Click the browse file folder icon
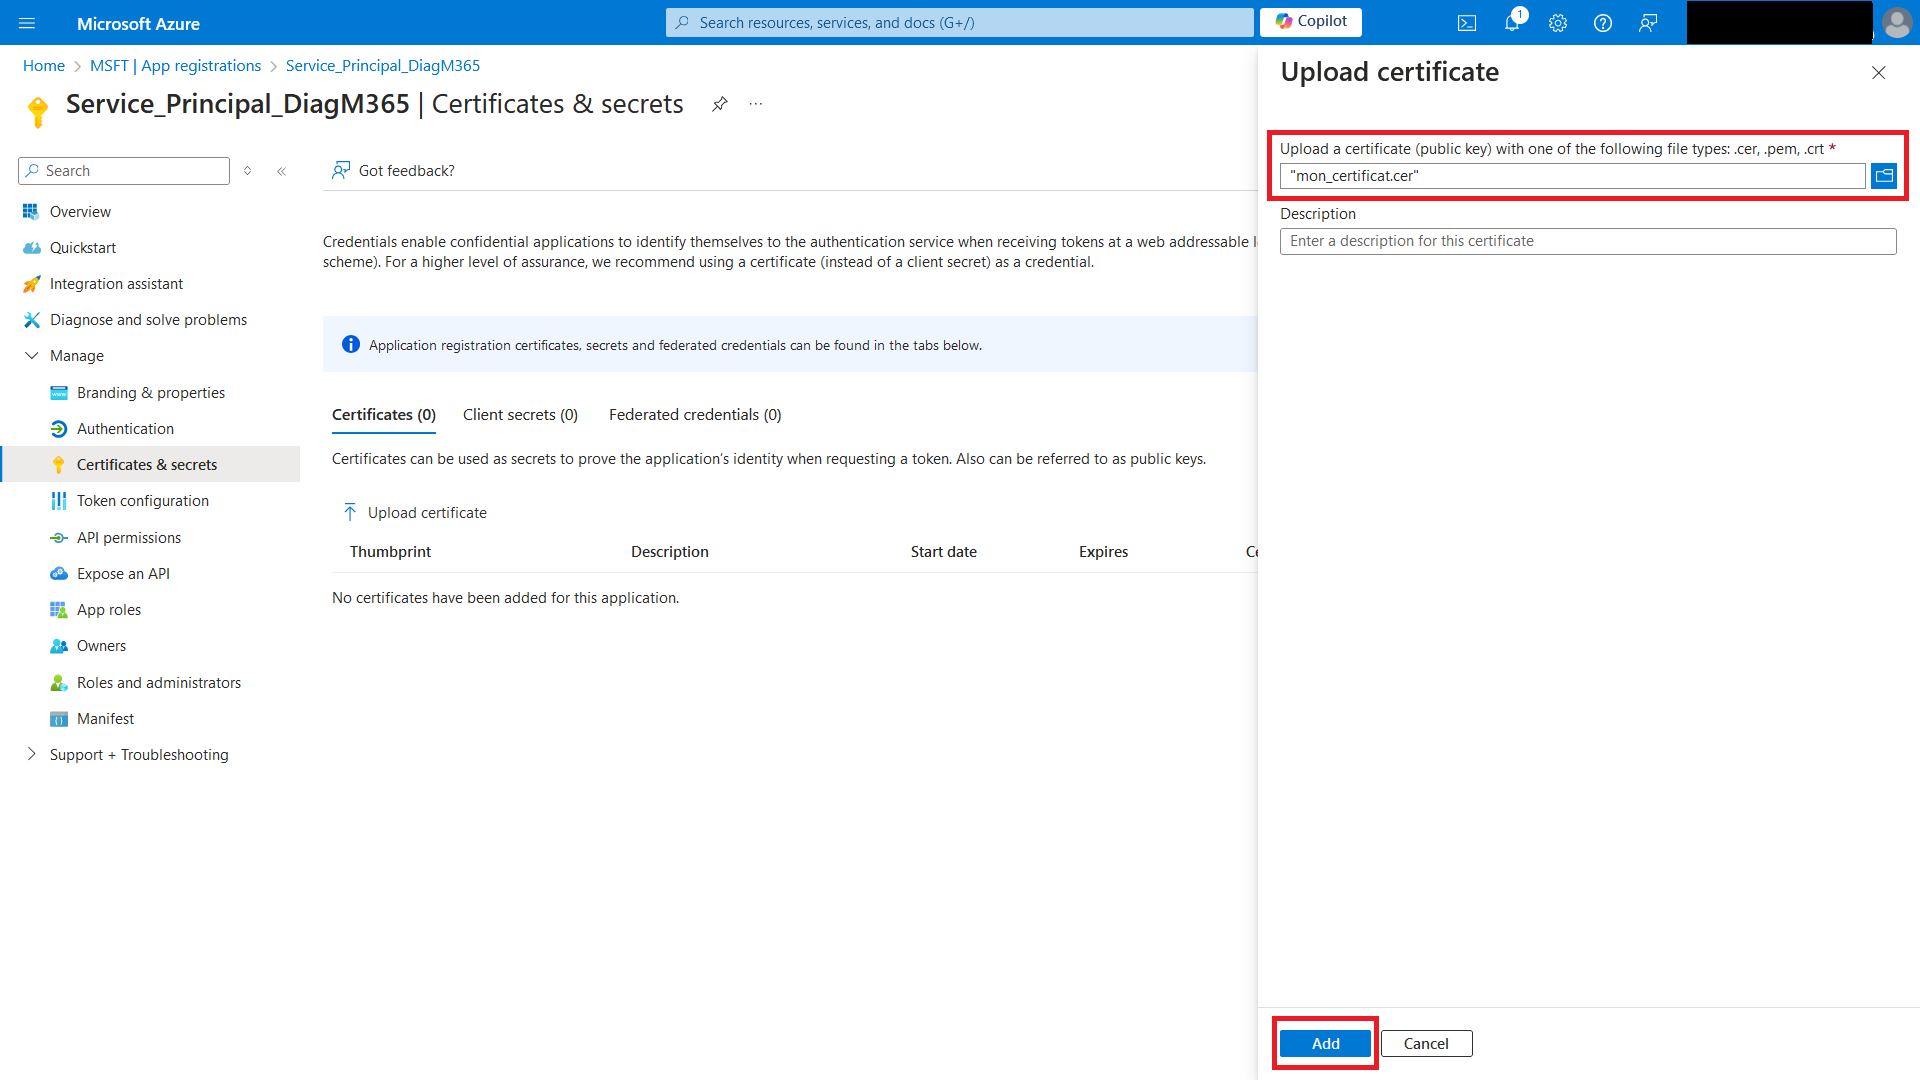The height and width of the screenshot is (1080, 1920). (1884, 176)
